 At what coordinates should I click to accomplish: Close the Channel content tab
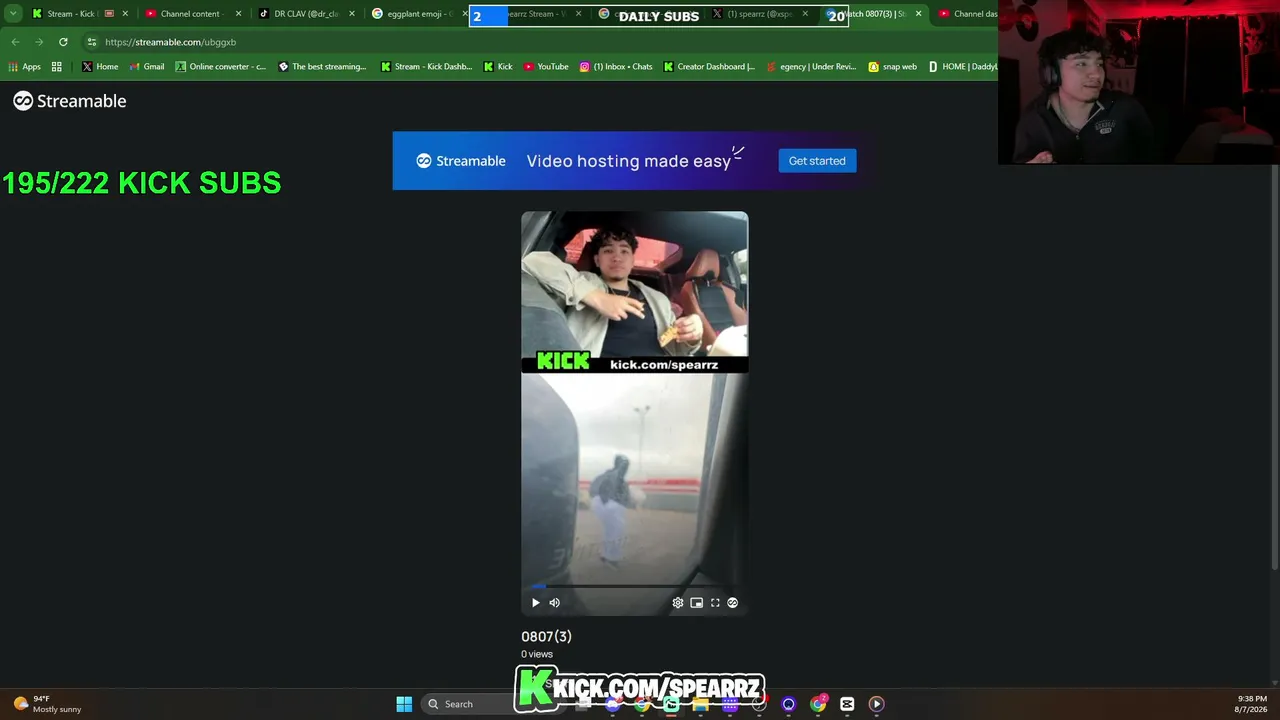238,14
